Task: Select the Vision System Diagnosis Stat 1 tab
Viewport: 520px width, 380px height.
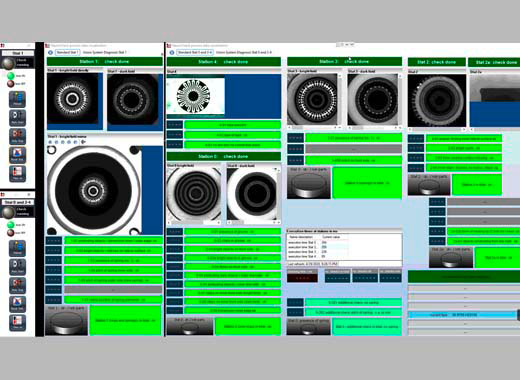Action: pos(105,52)
